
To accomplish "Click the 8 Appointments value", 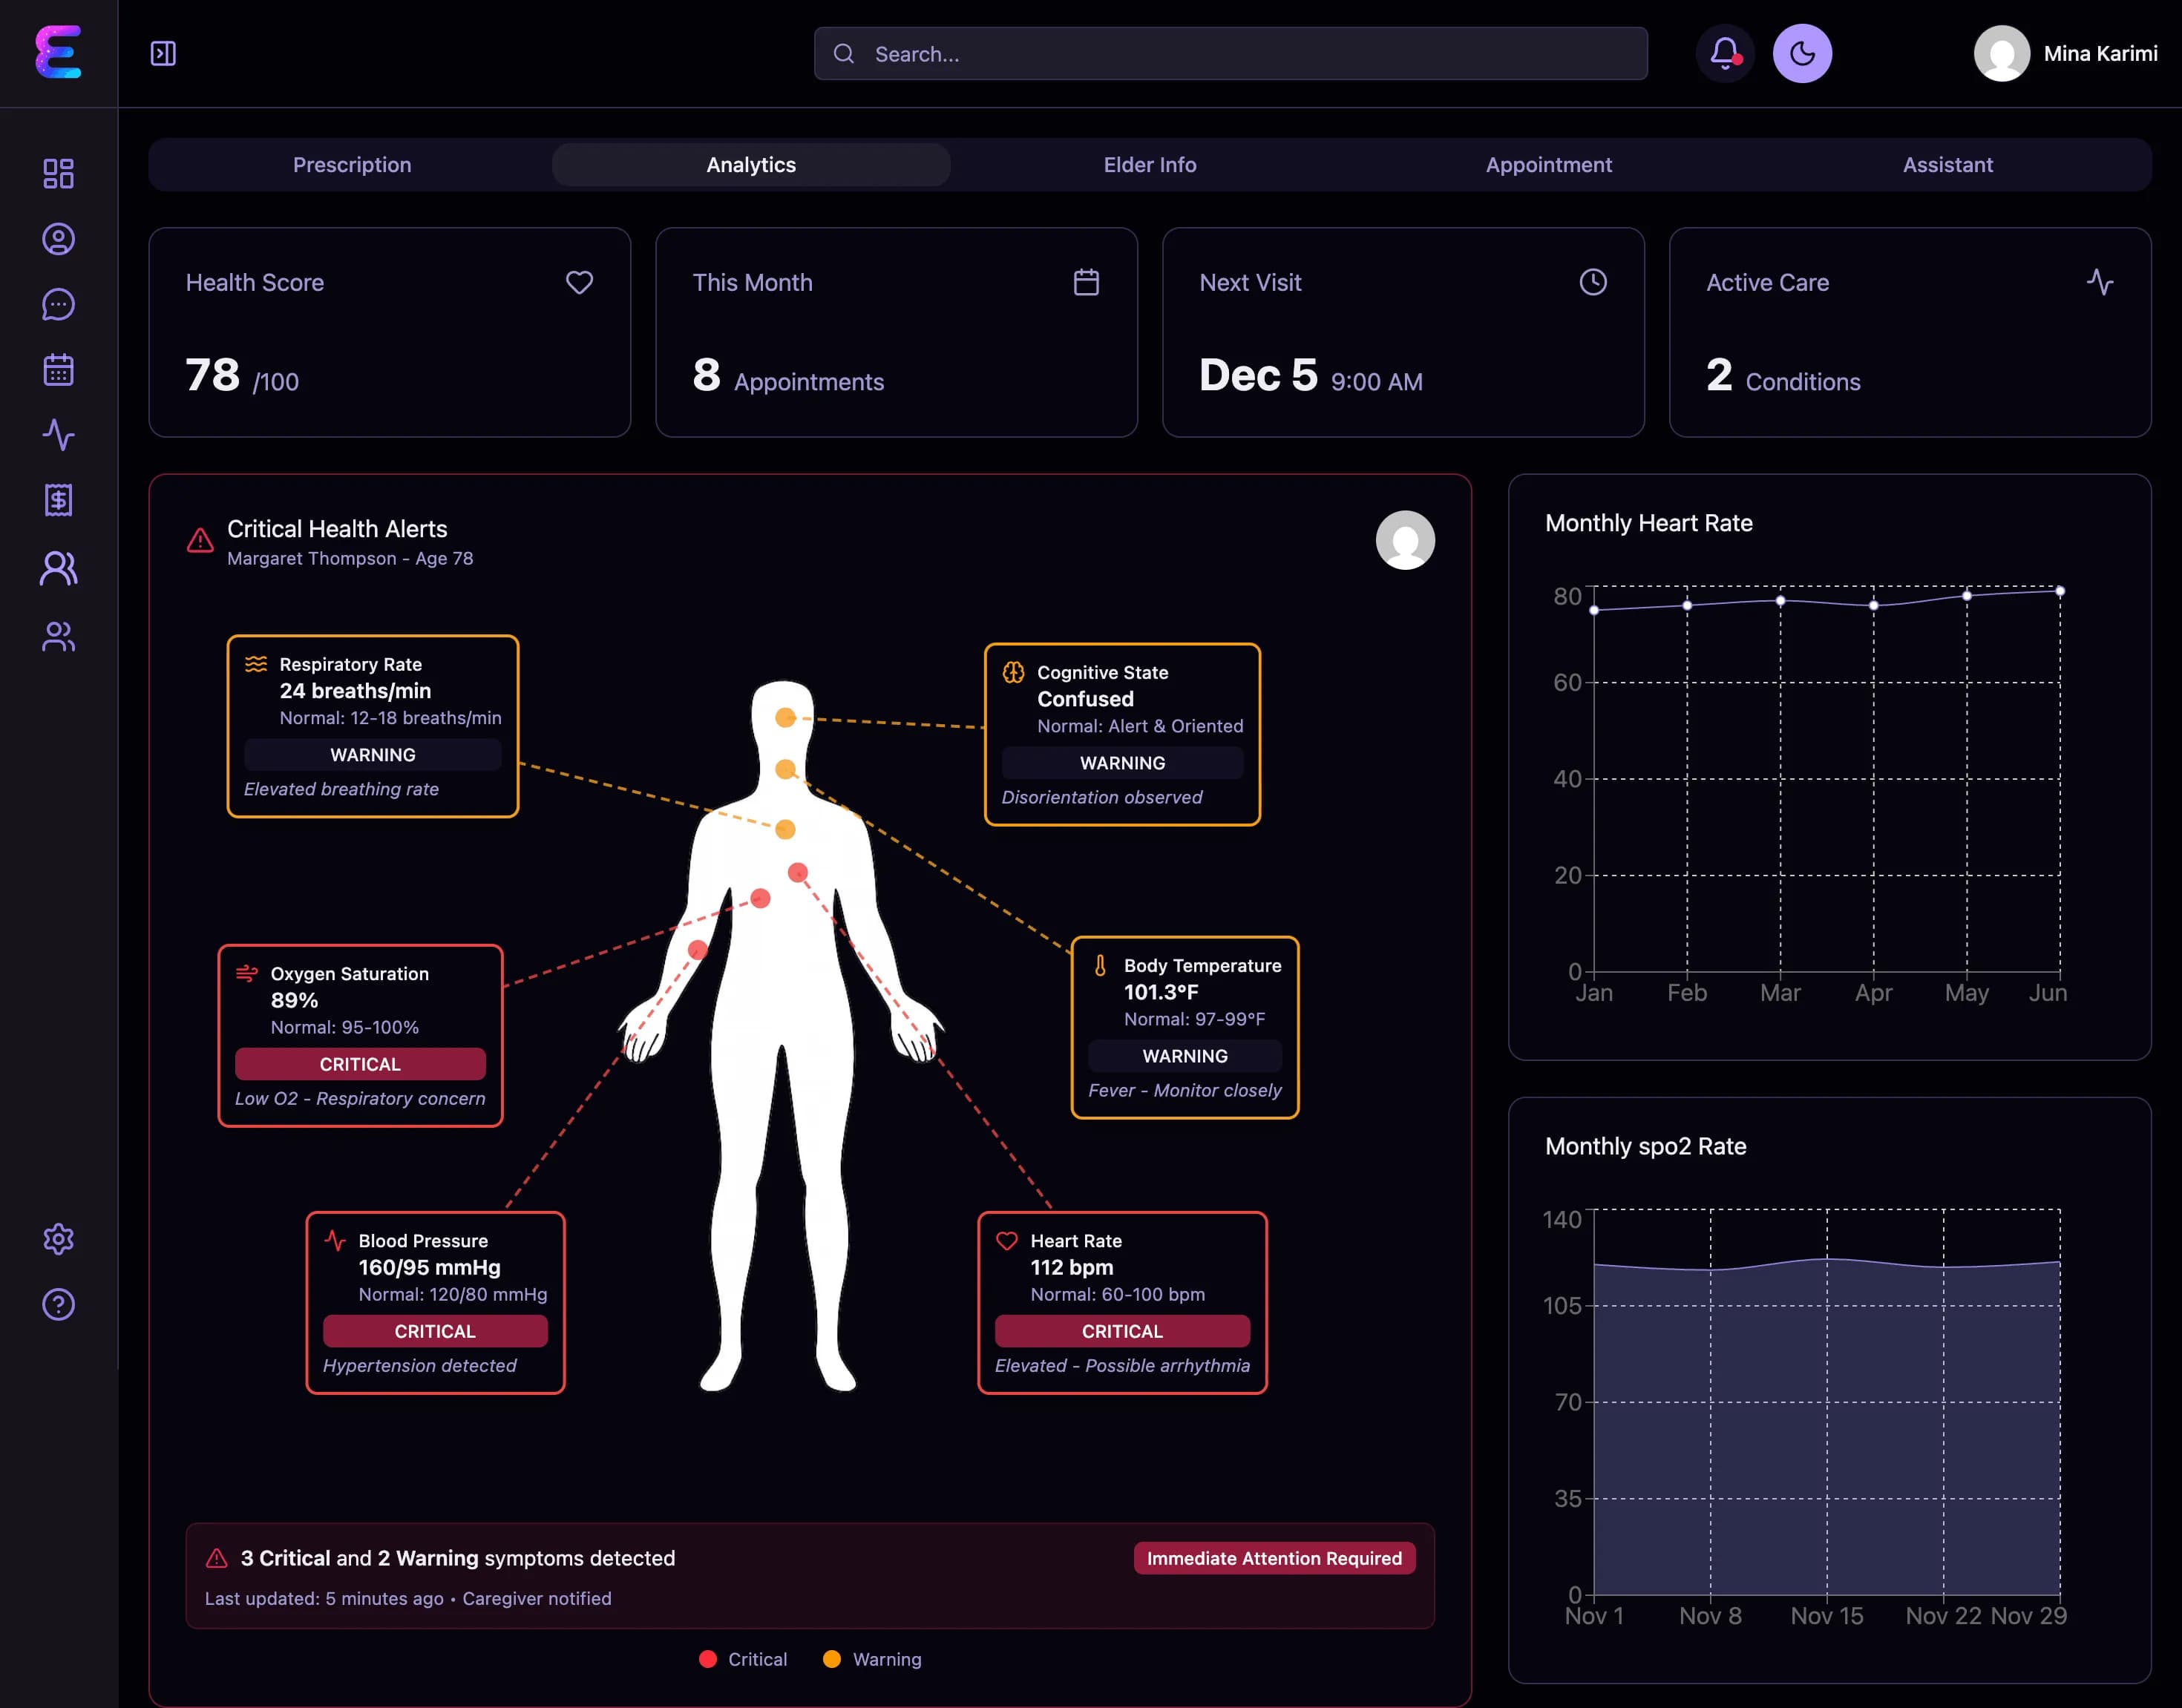I will point(788,376).
